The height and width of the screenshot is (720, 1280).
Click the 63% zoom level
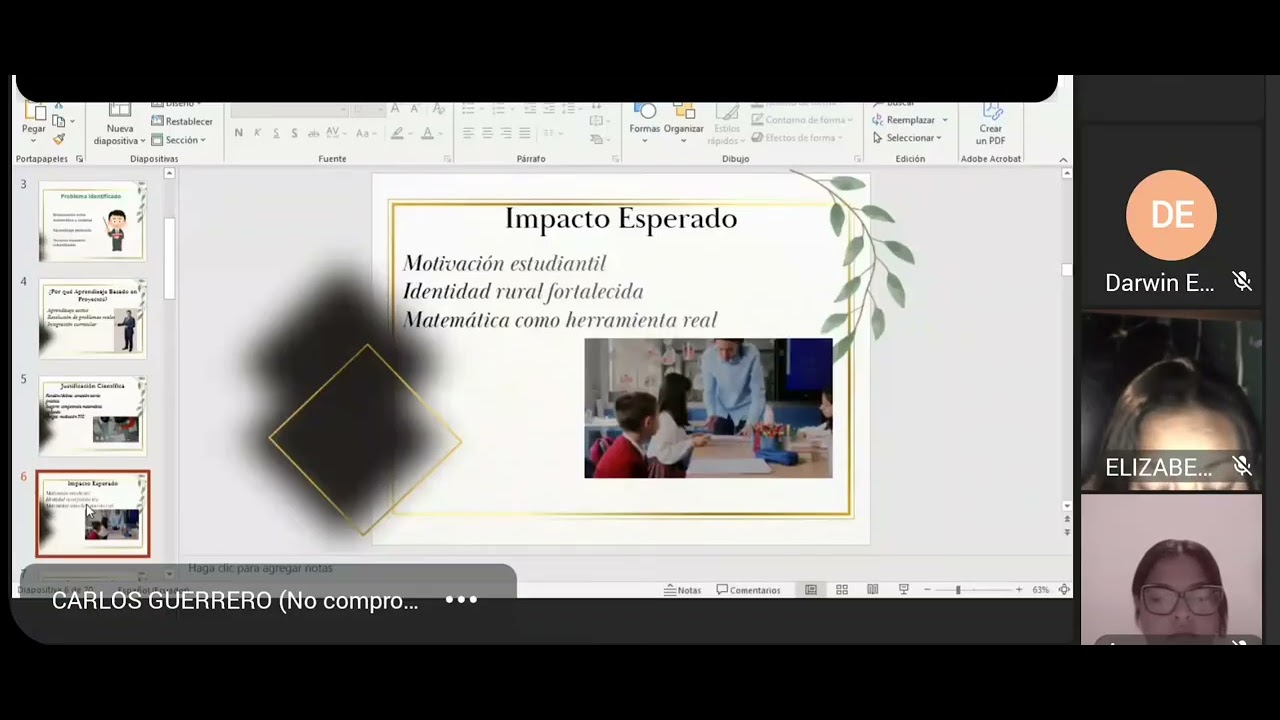click(x=1041, y=590)
